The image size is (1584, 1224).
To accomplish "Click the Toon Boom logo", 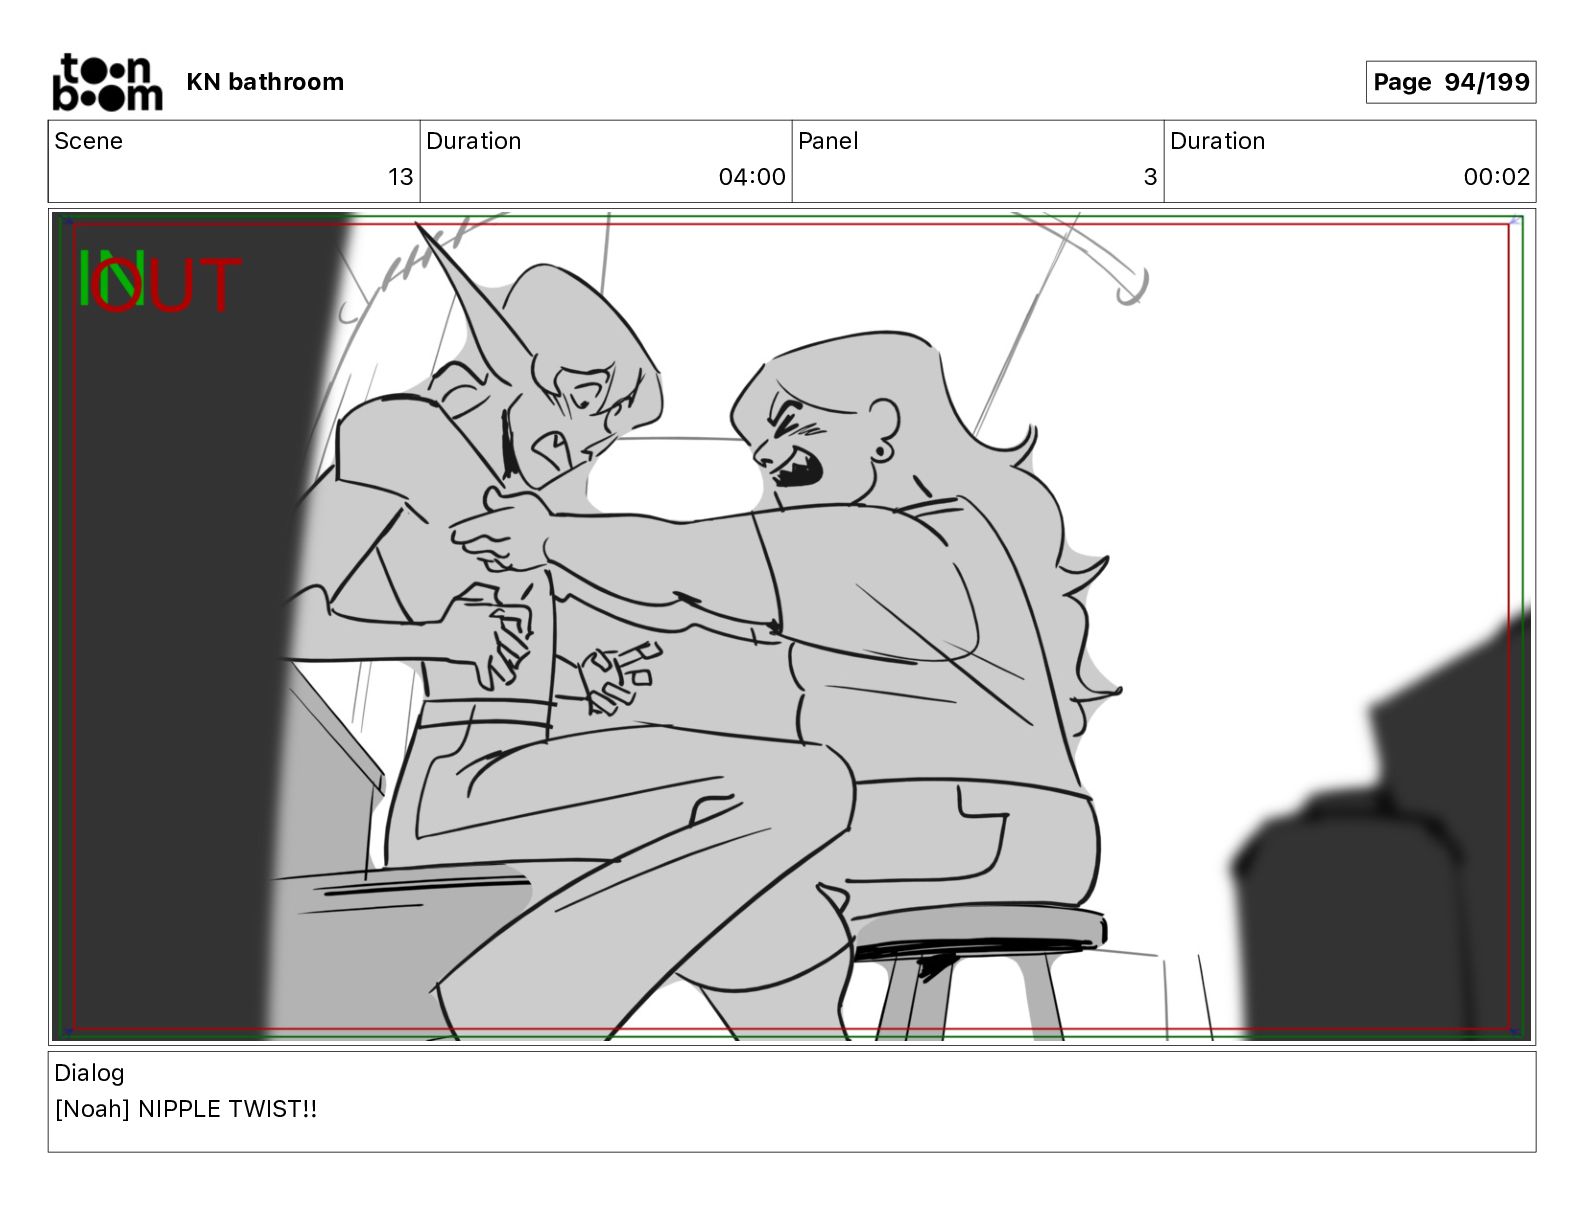I will click(x=107, y=82).
